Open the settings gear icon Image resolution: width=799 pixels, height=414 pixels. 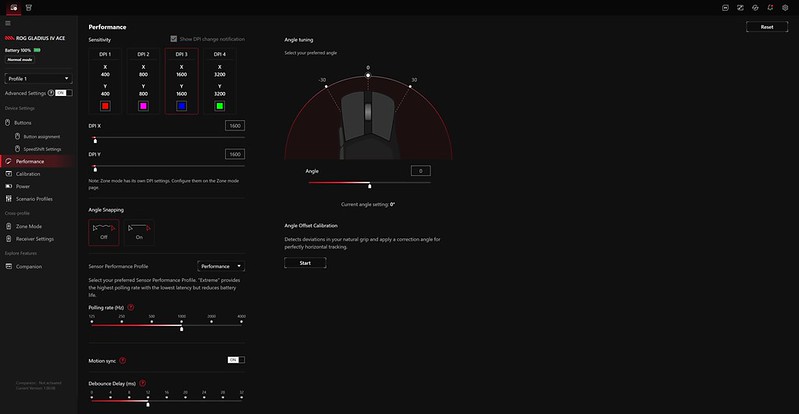coord(785,8)
